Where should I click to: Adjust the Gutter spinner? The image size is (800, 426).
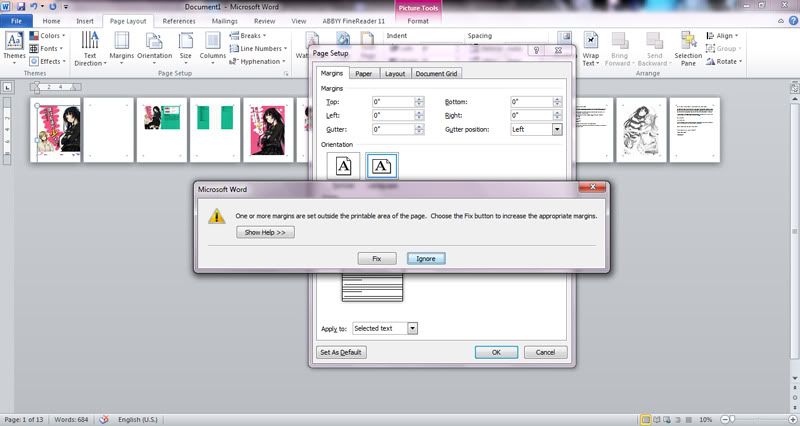[419, 130]
